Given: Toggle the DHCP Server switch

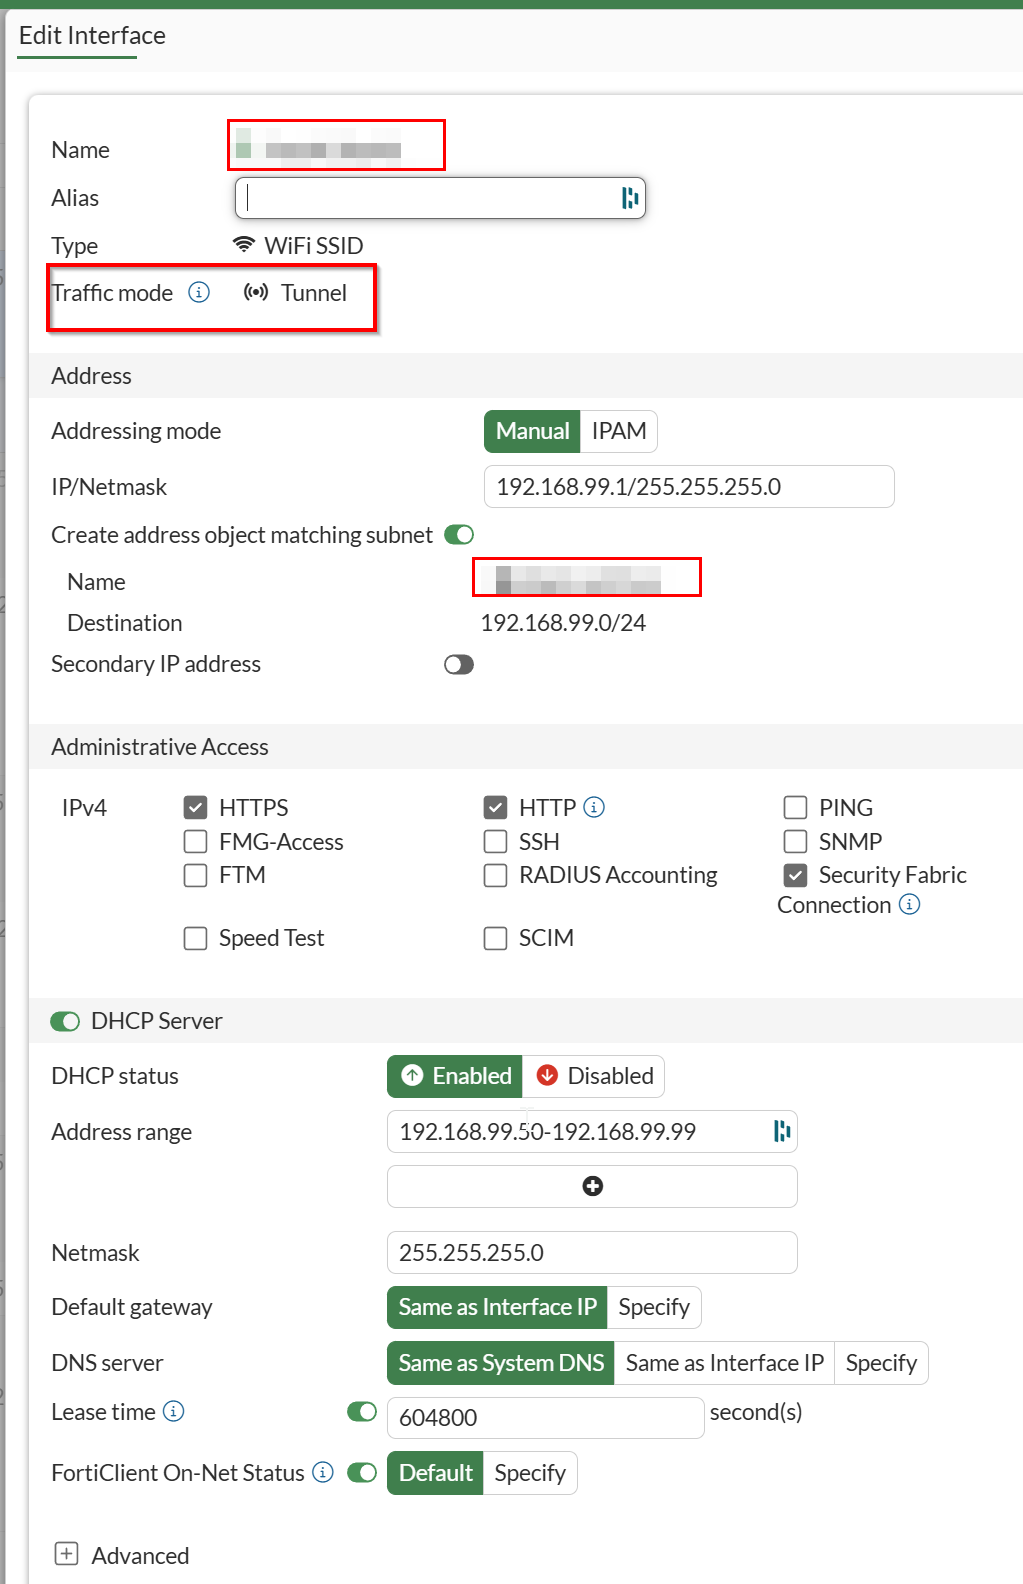Looking at the screenshot, I should (65, 1021).
